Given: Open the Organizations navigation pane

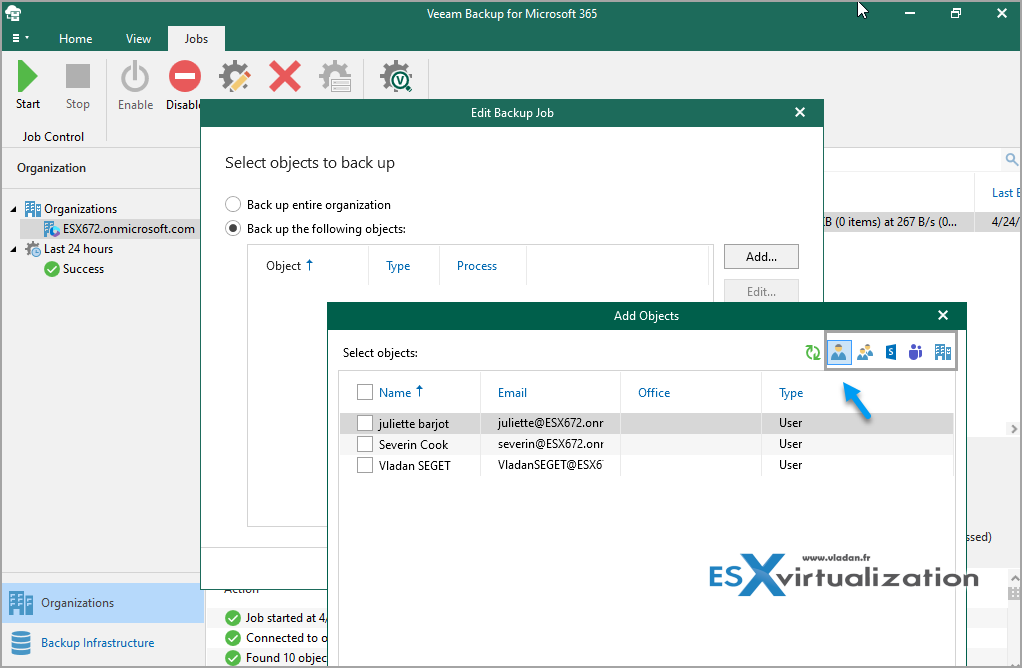Looking at the screenshot, I should click(x=103, y=603).
